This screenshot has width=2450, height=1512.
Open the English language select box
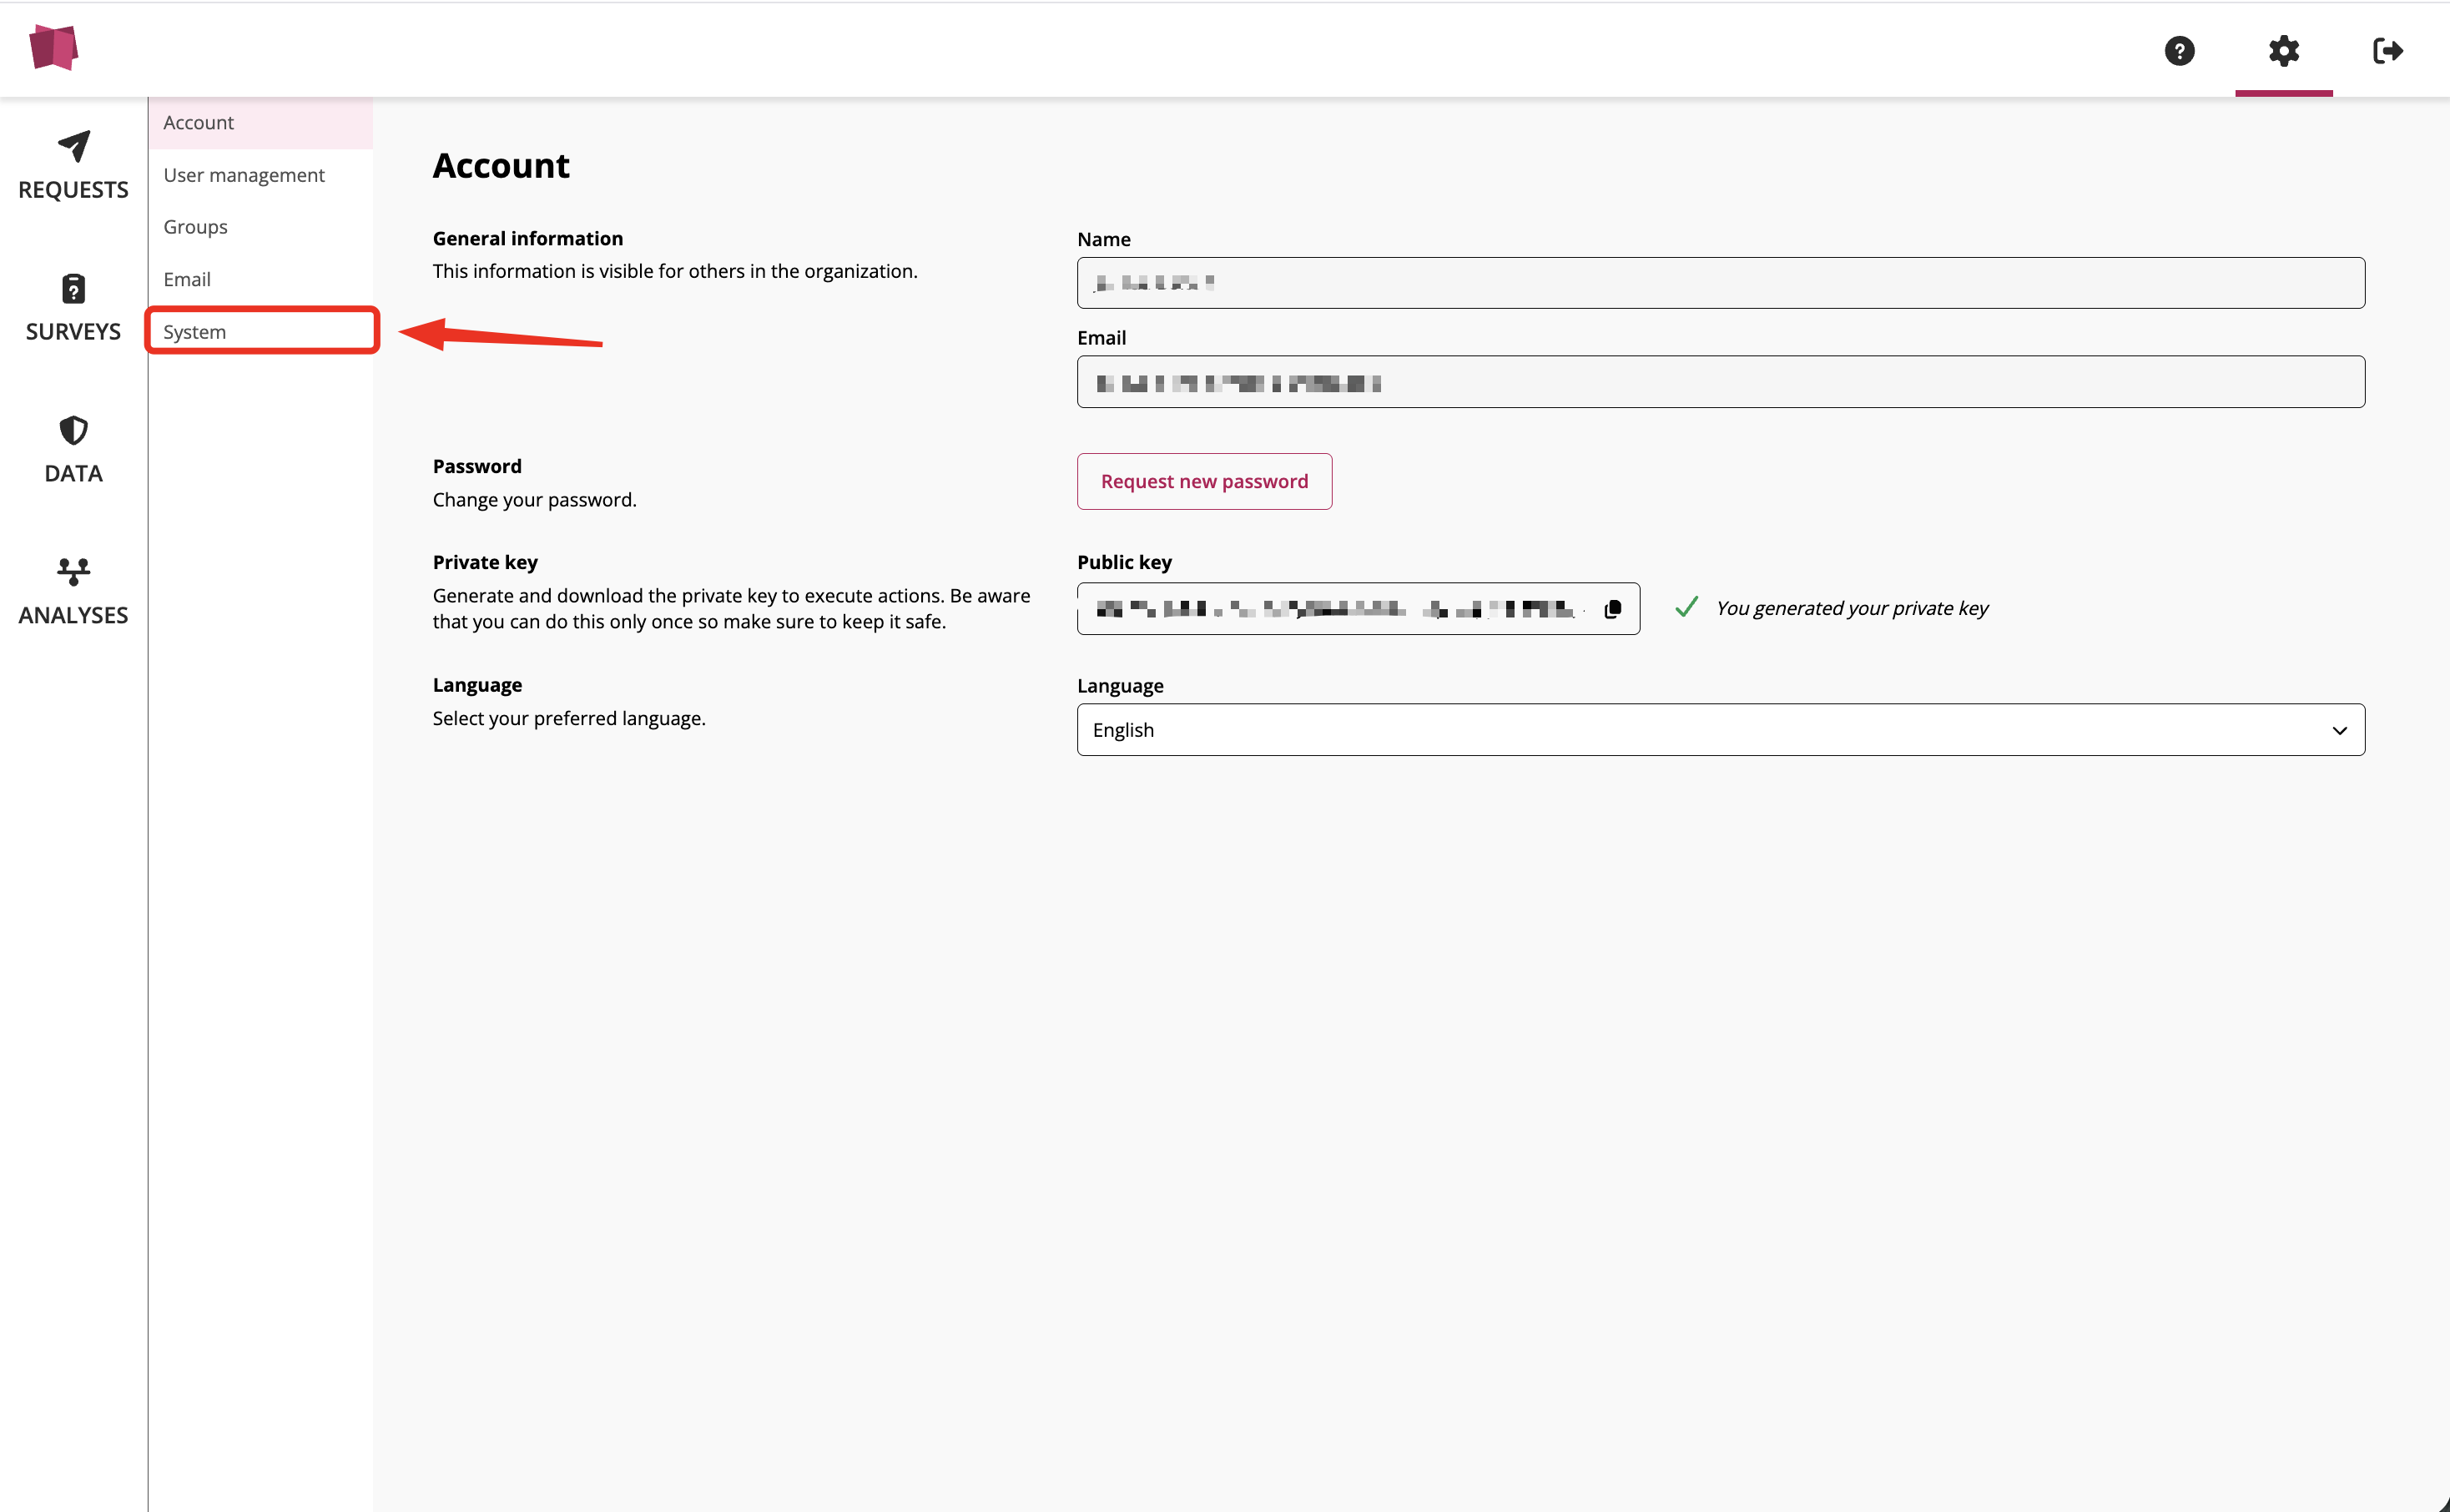coord(1700,730)
